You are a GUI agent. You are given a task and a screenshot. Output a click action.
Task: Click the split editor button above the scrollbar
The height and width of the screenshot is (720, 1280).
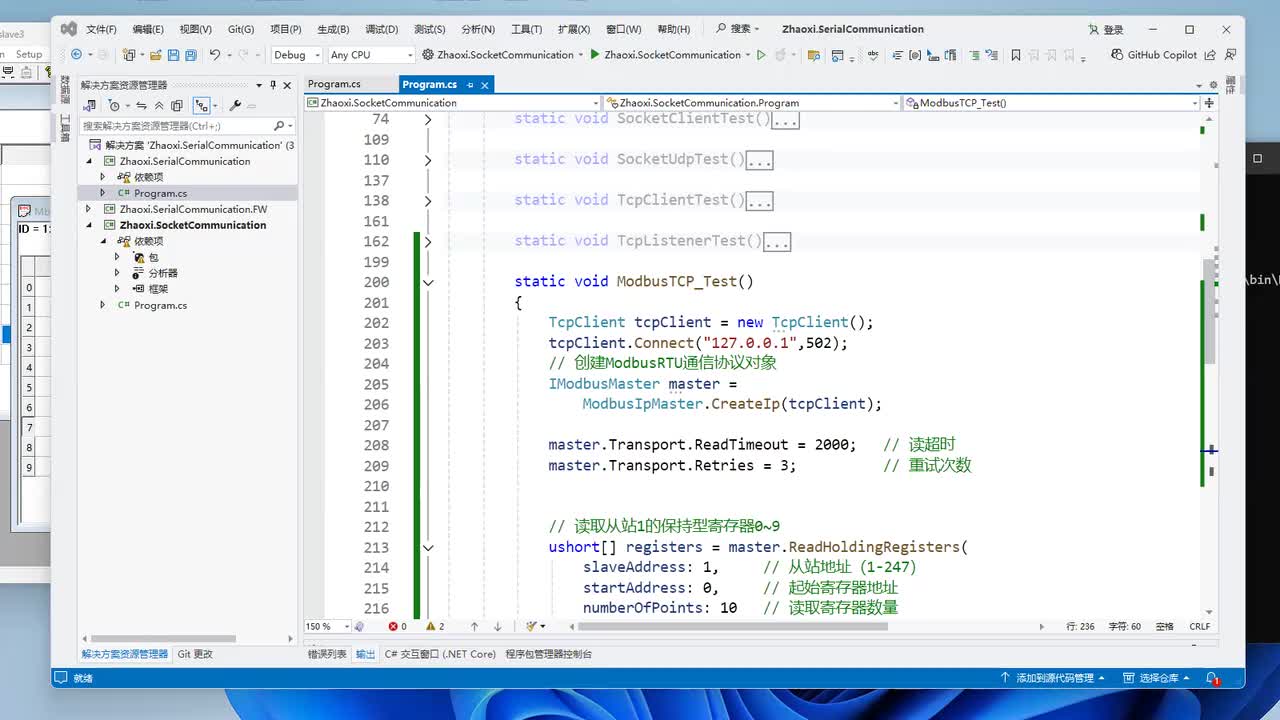1210,102
